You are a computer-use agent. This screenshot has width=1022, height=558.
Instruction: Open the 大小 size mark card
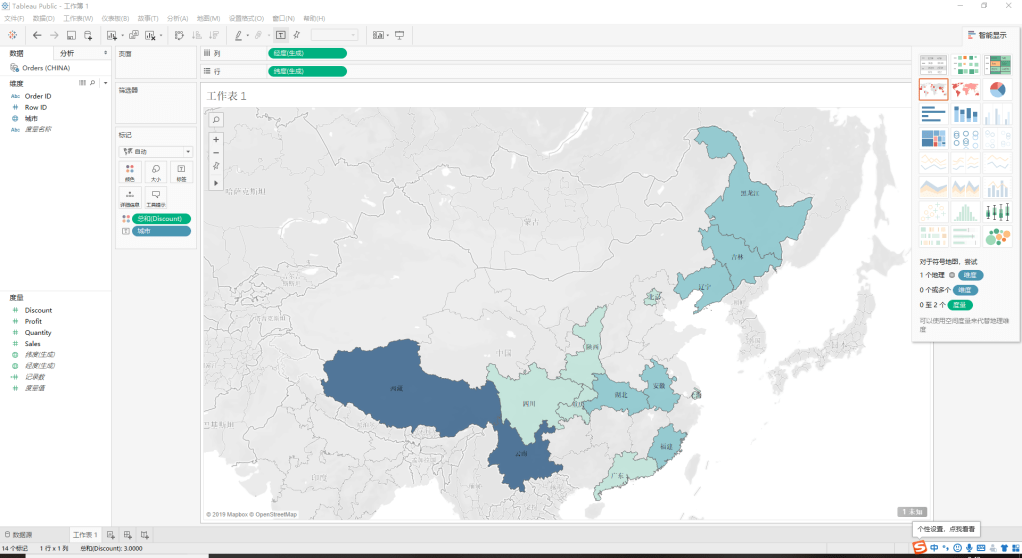click(155, 172)
